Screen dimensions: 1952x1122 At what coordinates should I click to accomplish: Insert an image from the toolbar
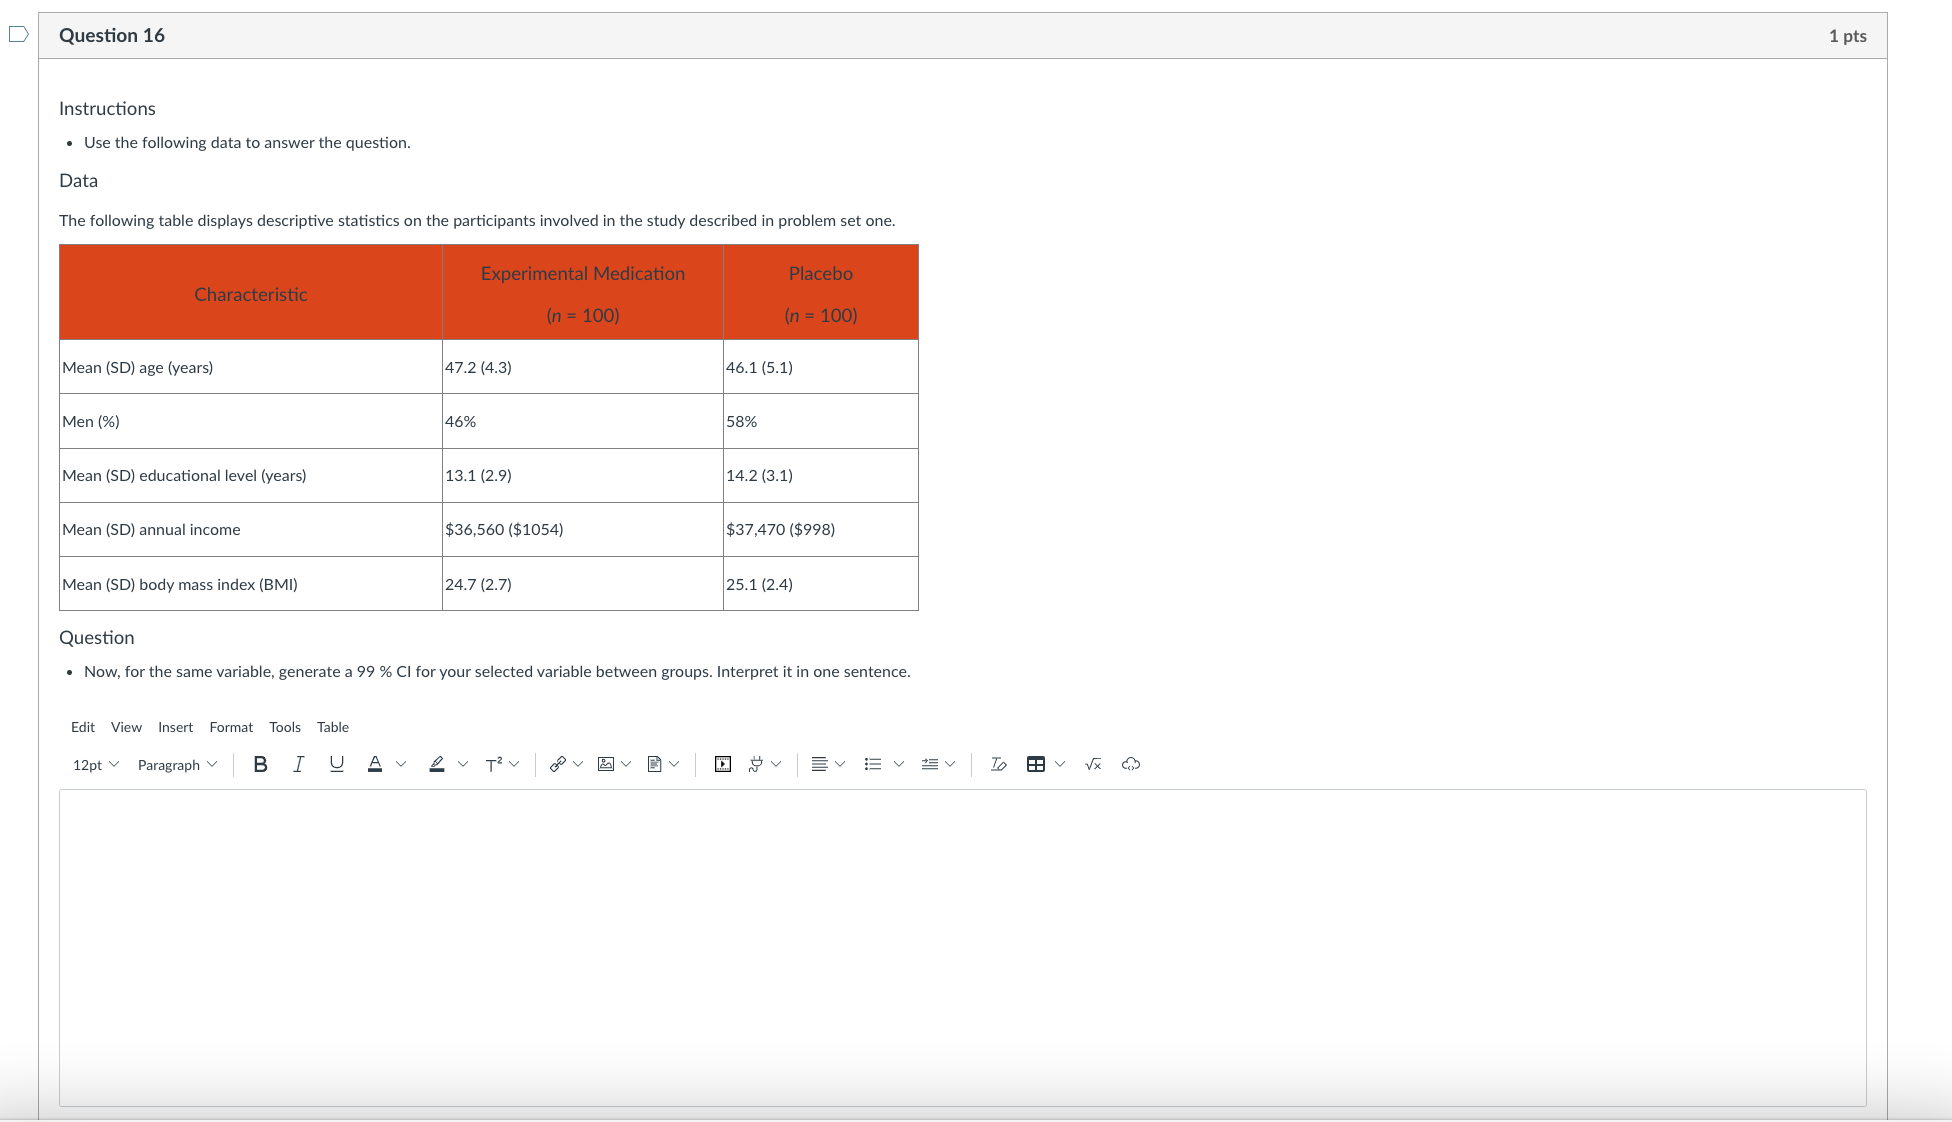pyautogui.click(x=605, y=764)
